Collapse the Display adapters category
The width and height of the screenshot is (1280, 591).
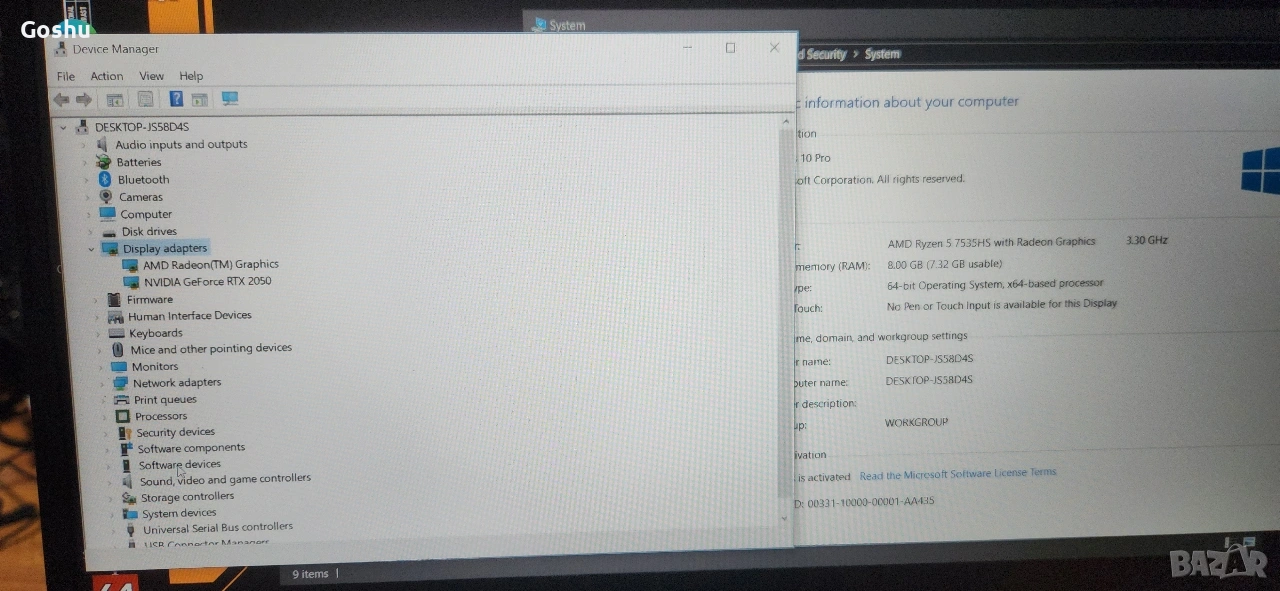(91, 249)
